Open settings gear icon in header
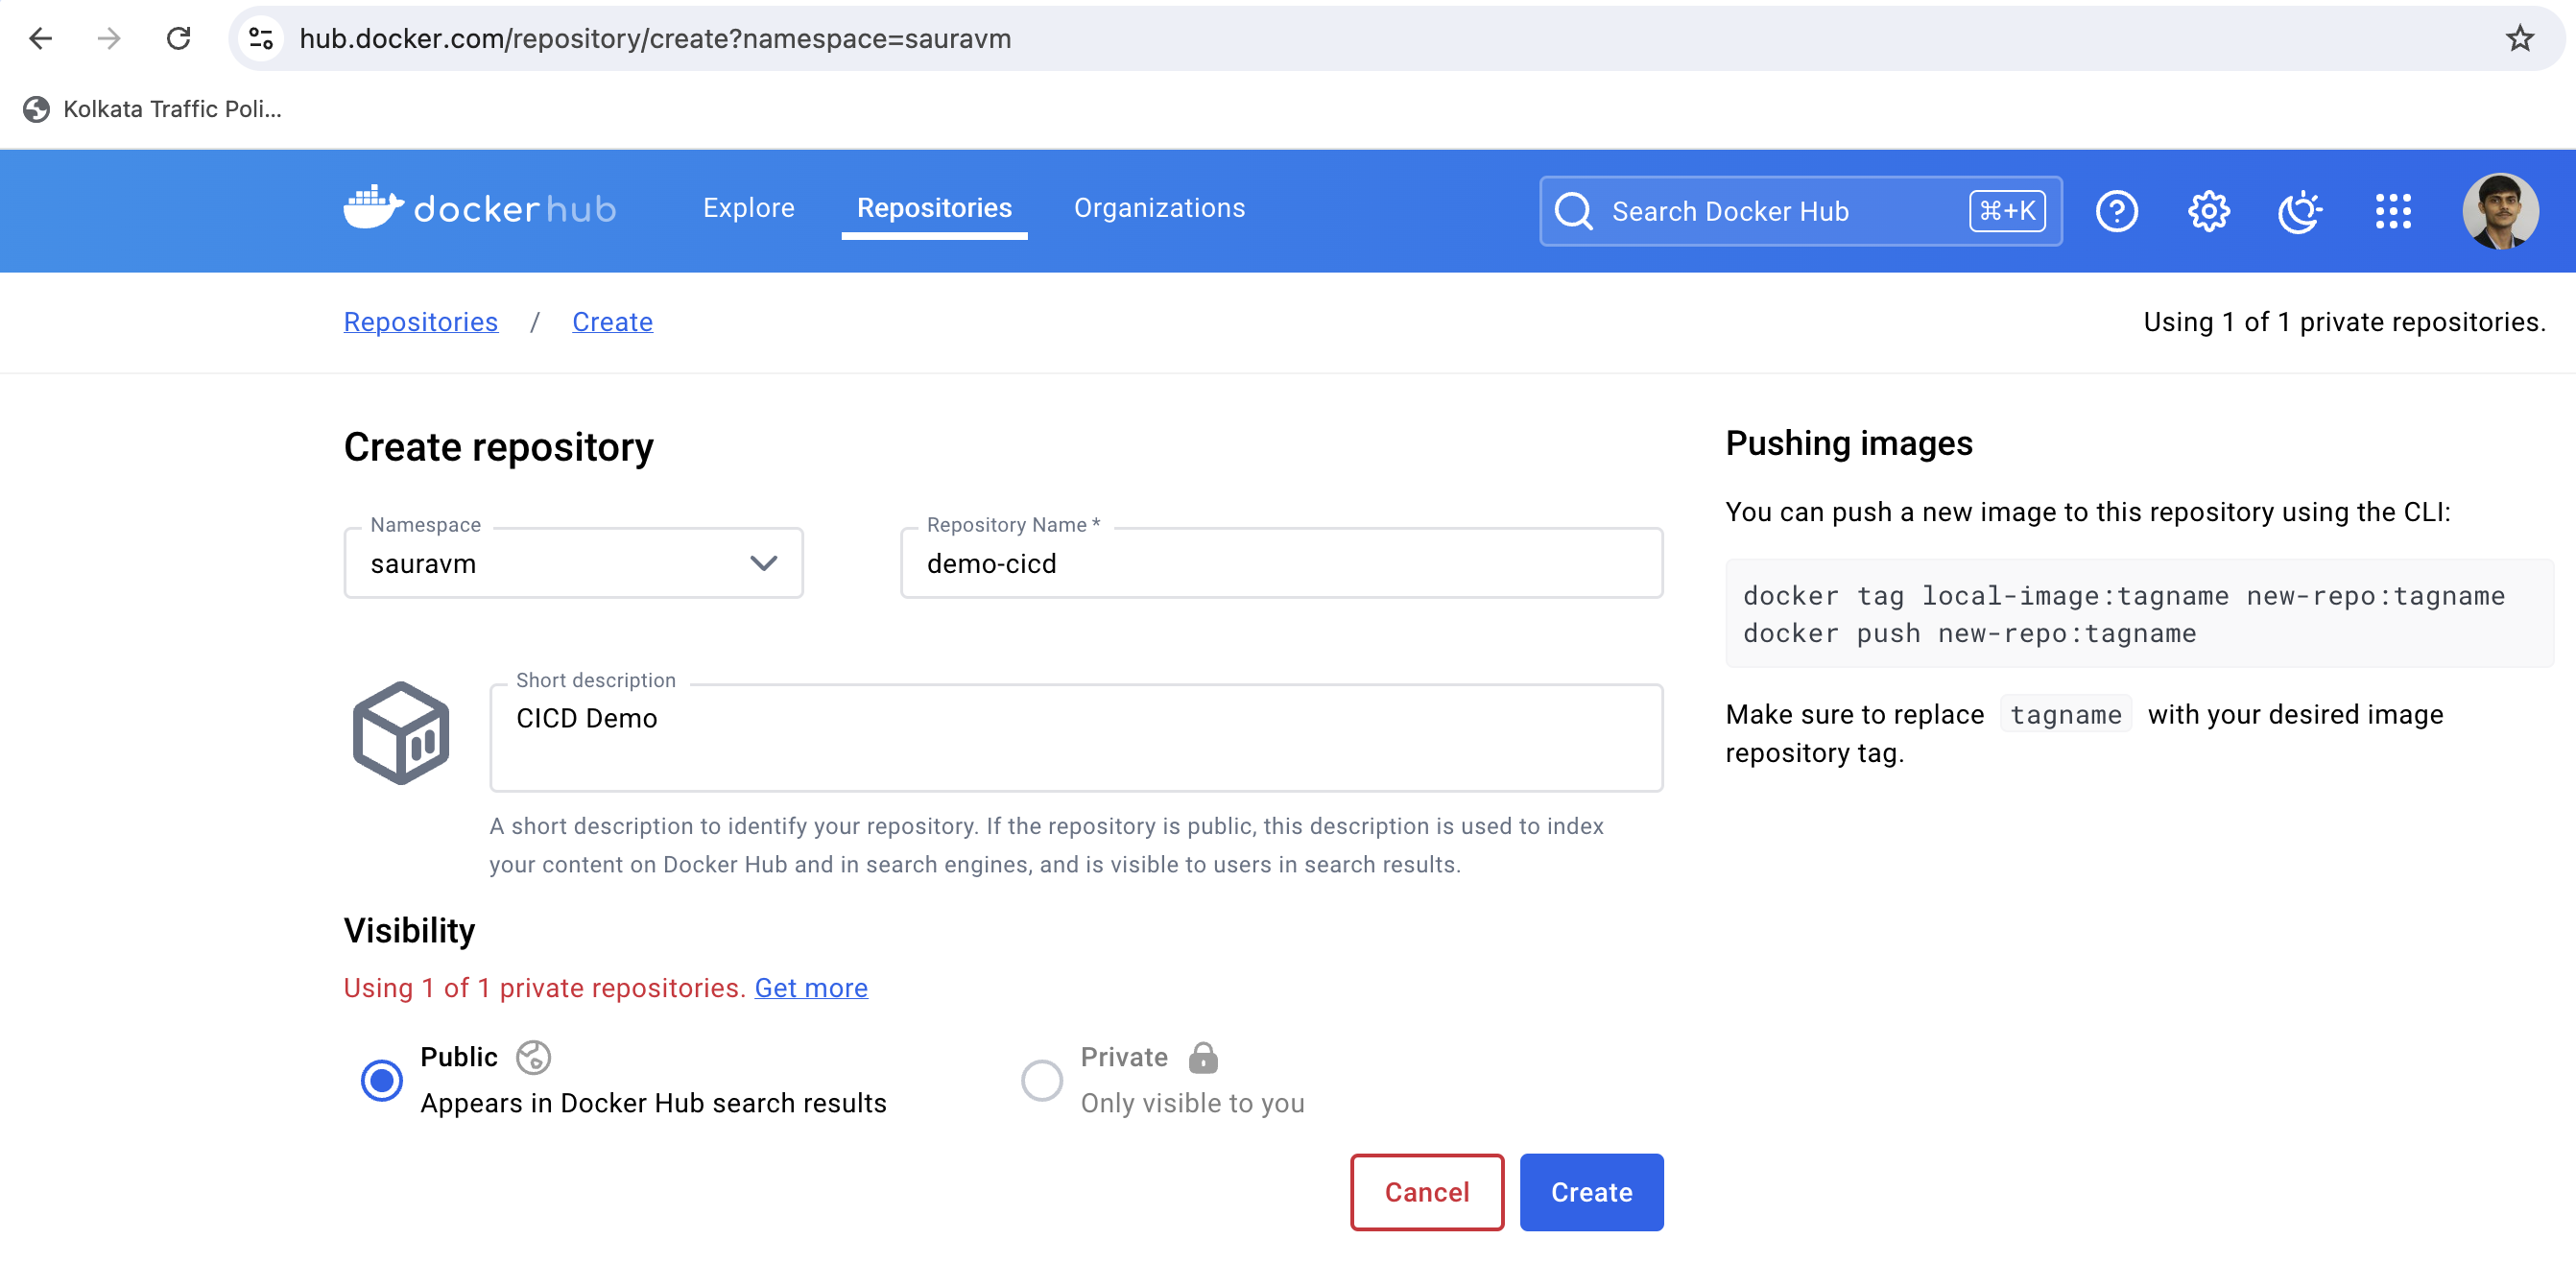 (x=2208, y=211)
